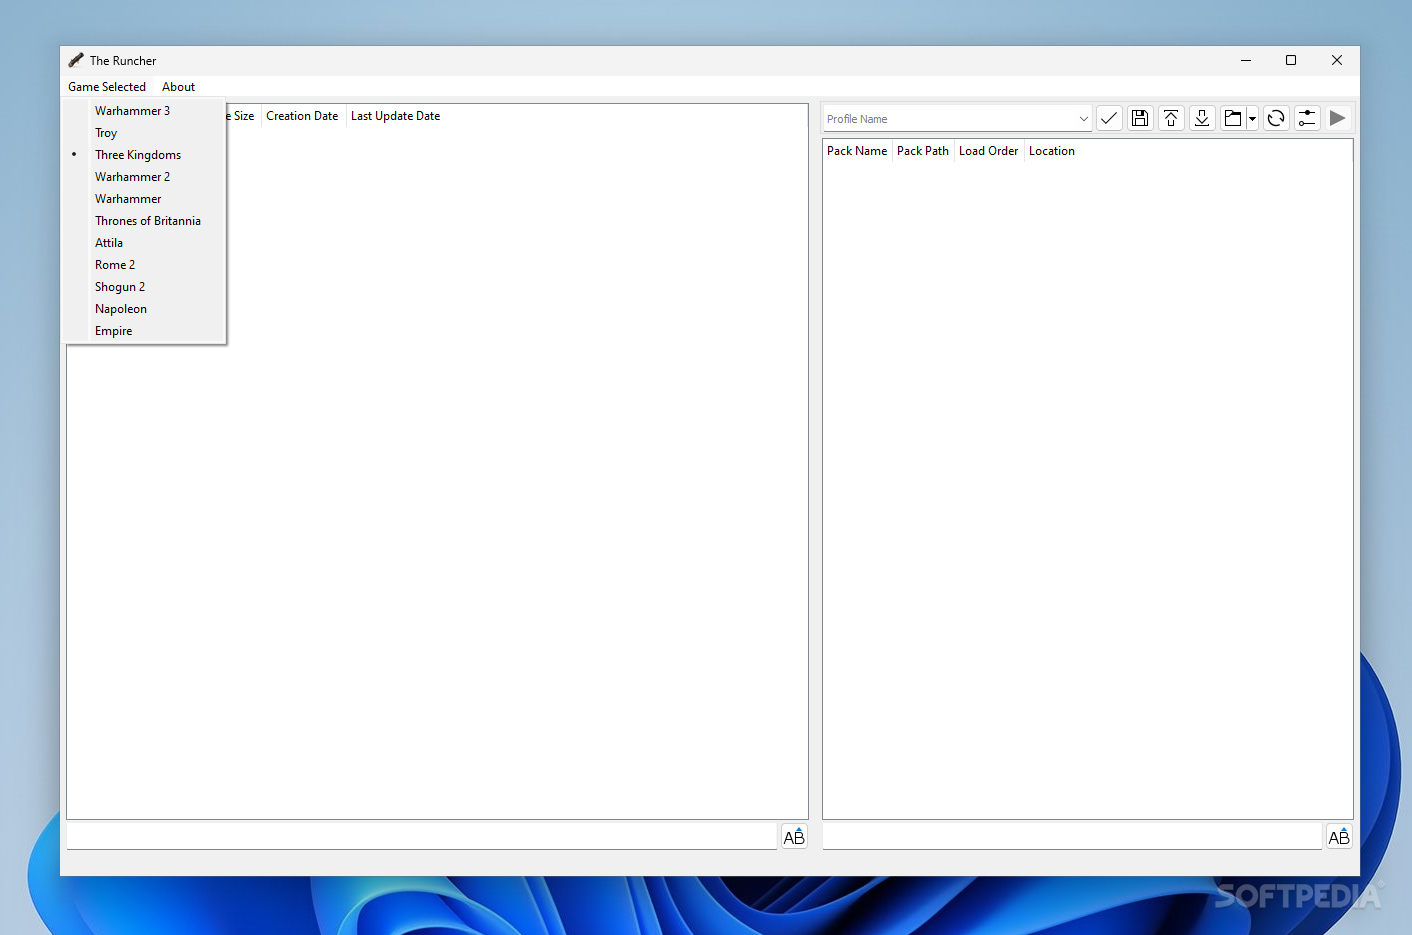Maximize The Runcher window
This screenshot has width=1412, height=935.
point(1291,60)
